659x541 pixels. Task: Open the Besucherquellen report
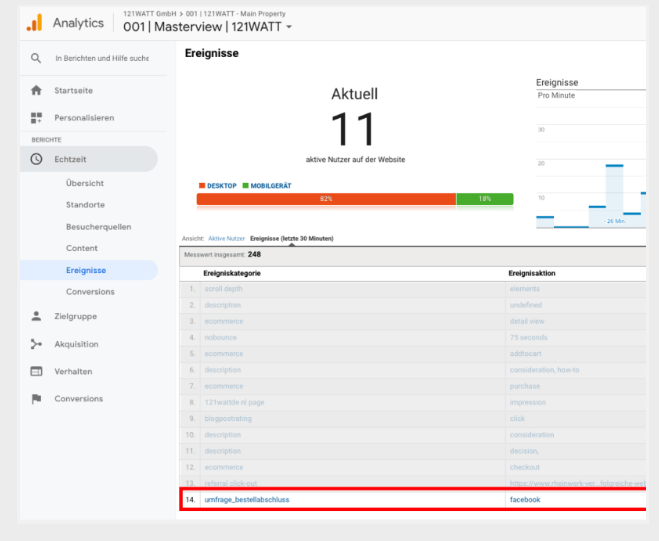[98, 227]
